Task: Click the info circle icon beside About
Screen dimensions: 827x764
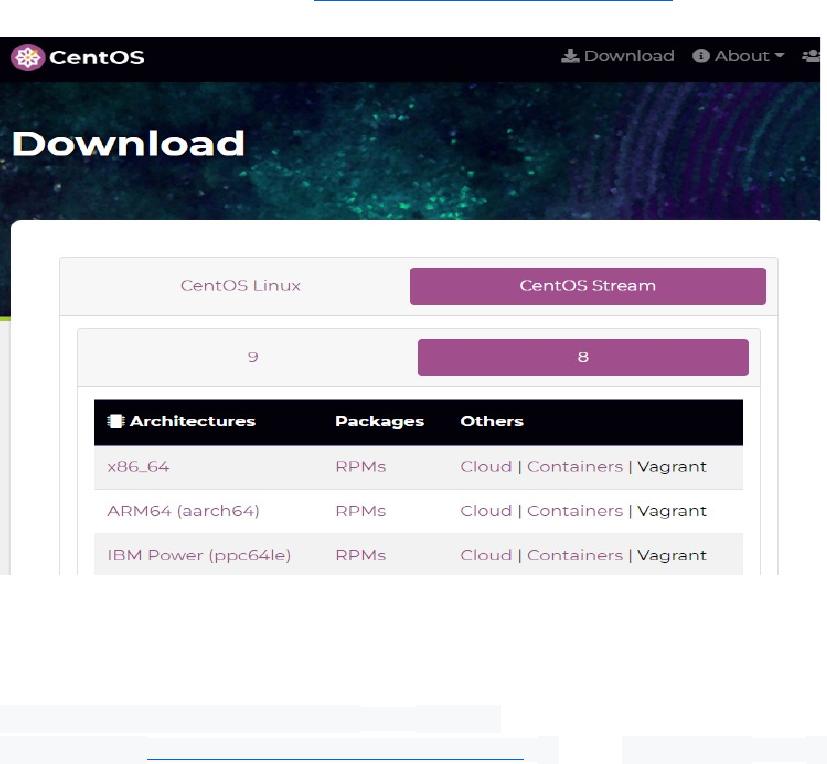Action: point(700,56)
